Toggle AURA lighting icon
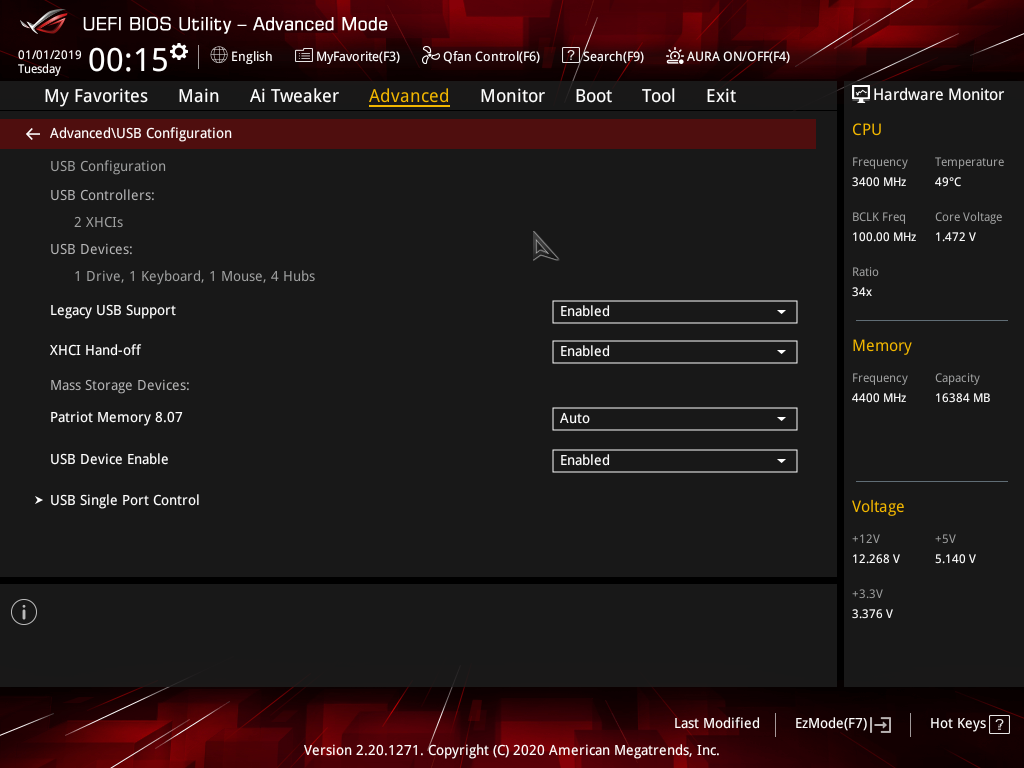 tap(675, 56)
